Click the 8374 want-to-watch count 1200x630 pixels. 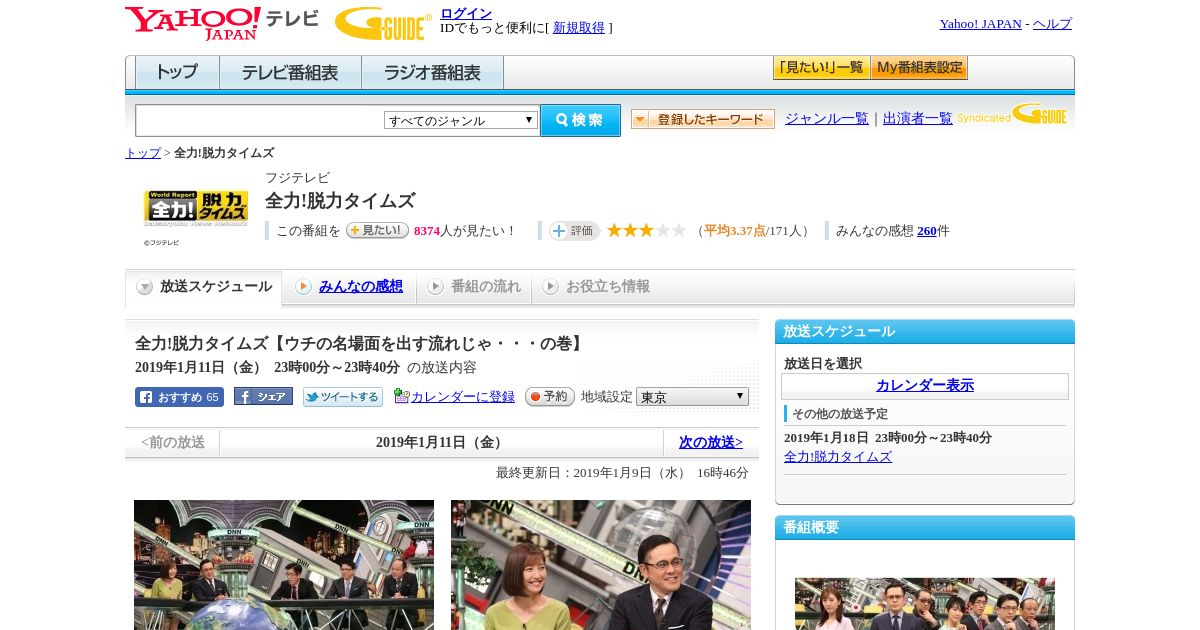point(427,231)
